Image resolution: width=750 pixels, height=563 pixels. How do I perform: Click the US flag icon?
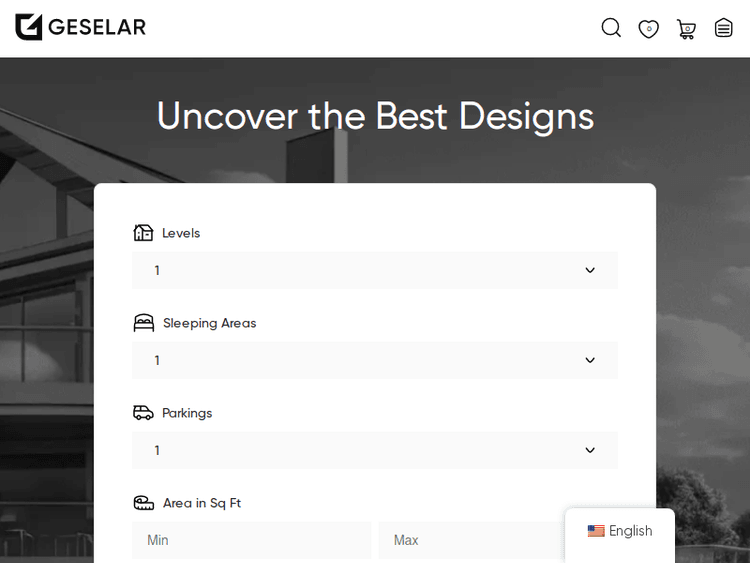596,531
